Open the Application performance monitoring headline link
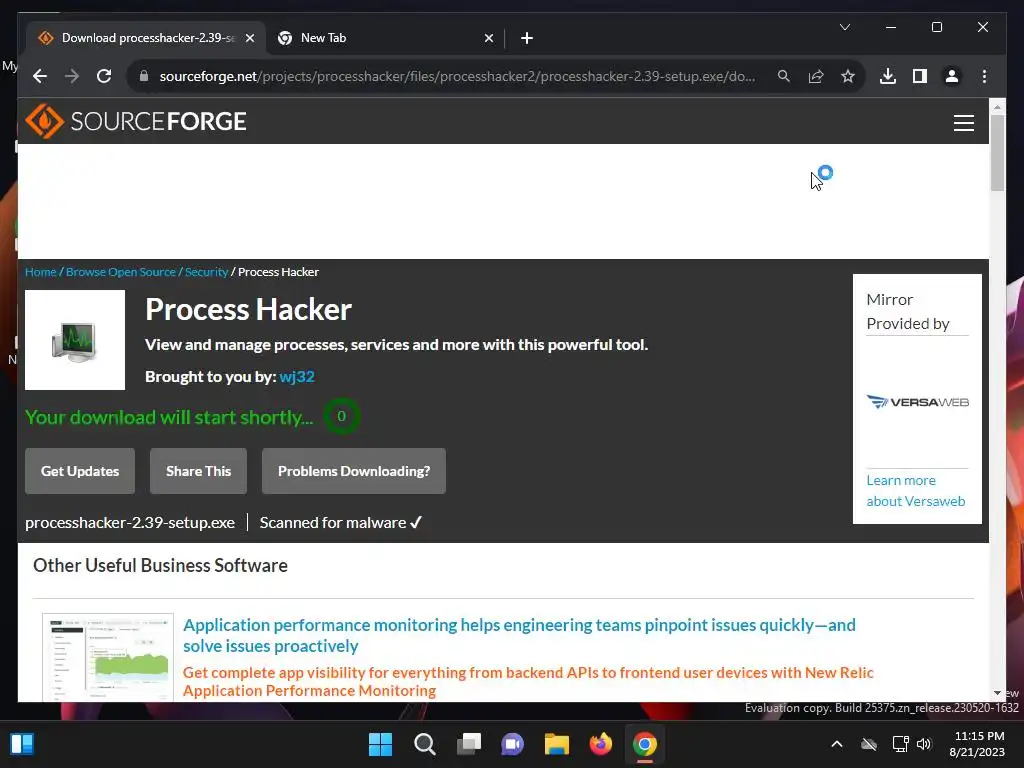Screen dimensions: 1024x768 pyautogui.click(x=519, y=635)
